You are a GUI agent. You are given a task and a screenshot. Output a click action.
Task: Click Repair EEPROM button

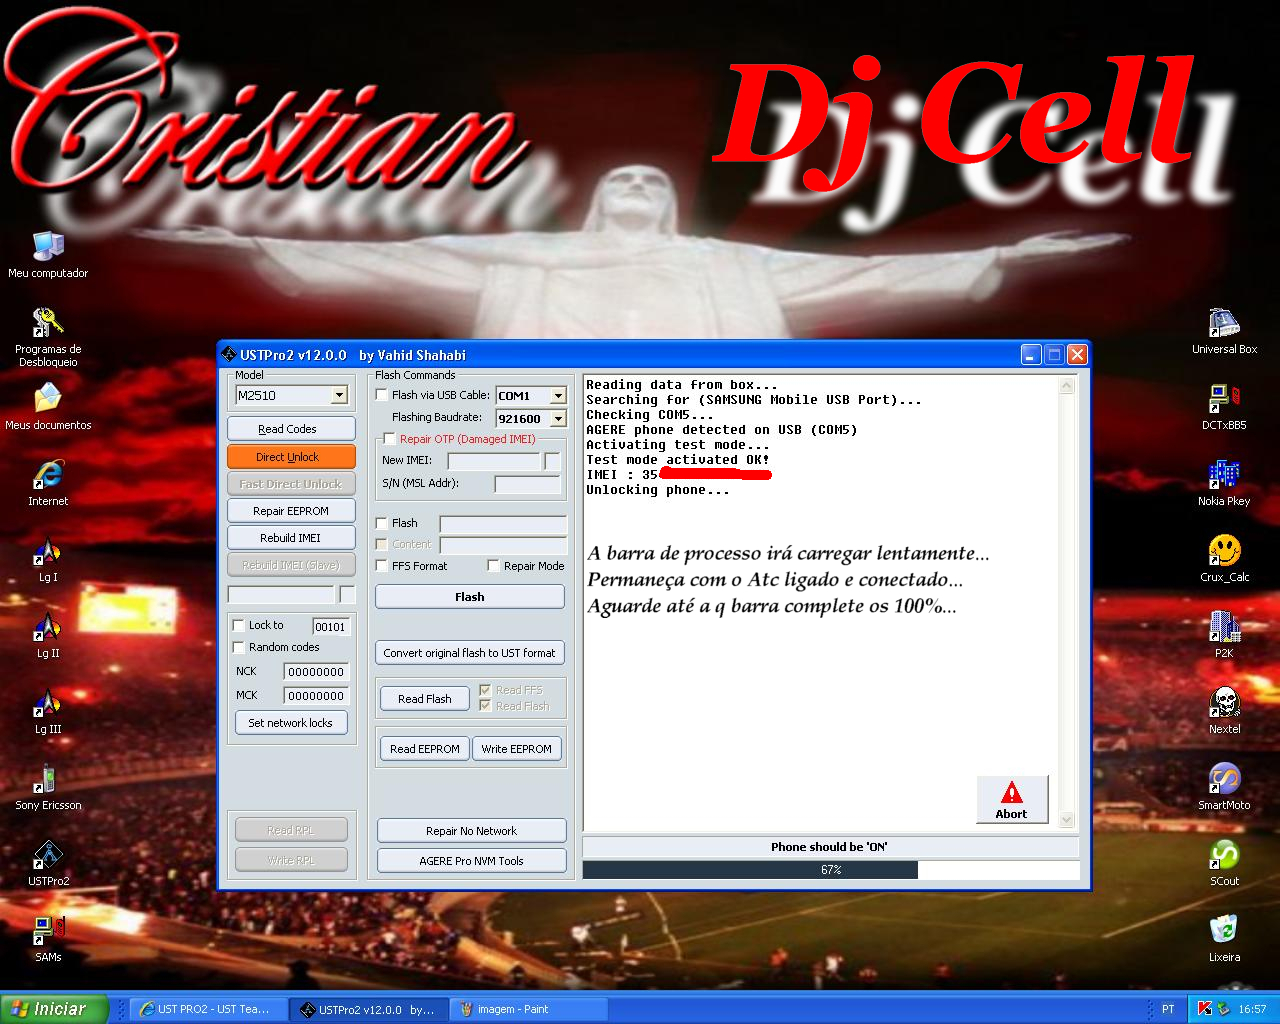(291, 511)
